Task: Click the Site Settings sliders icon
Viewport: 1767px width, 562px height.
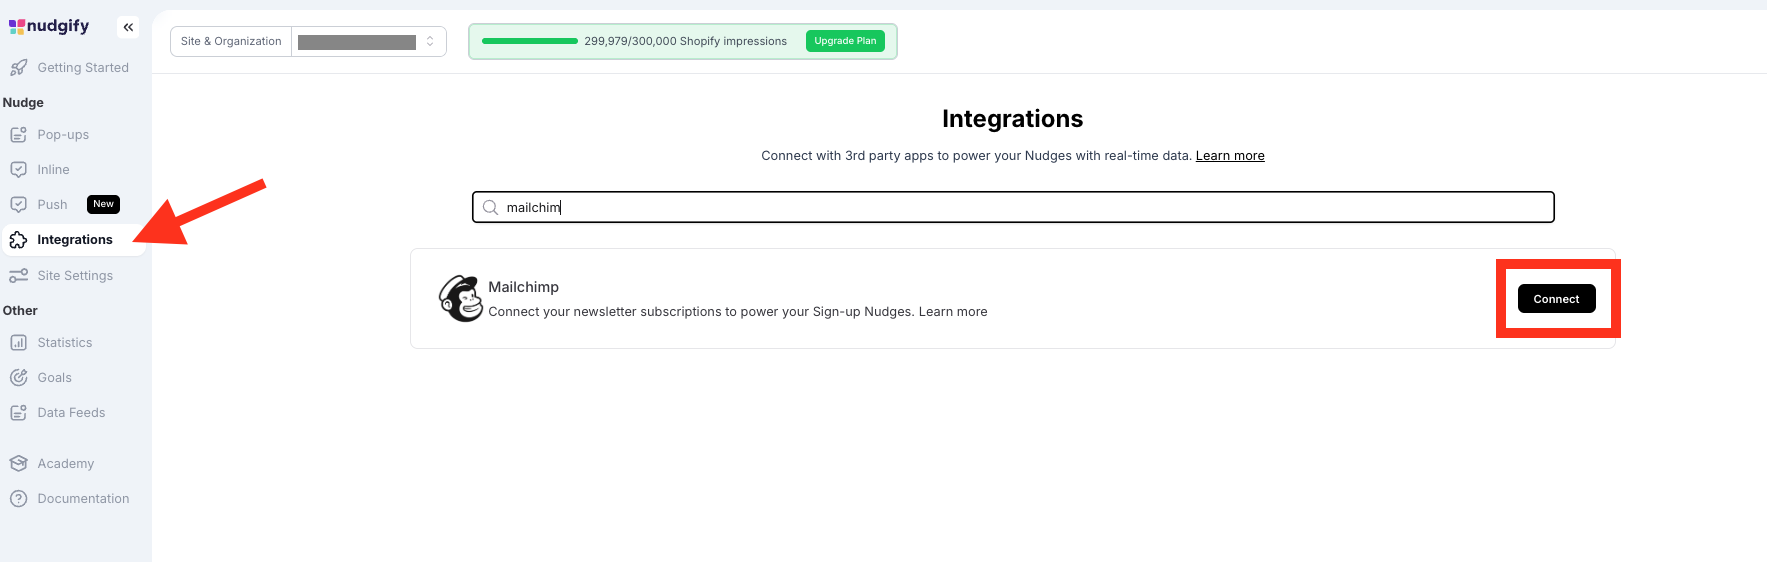Action: pyautogui.click(x=18, y=276)
